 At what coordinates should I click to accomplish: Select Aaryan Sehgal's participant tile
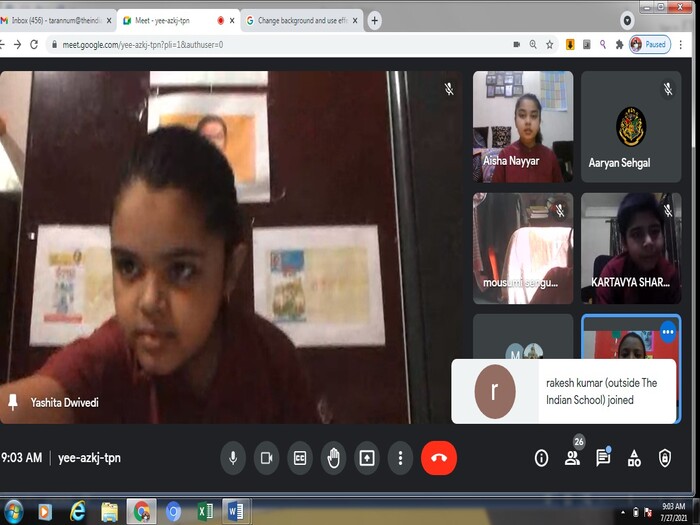point(631,127)
